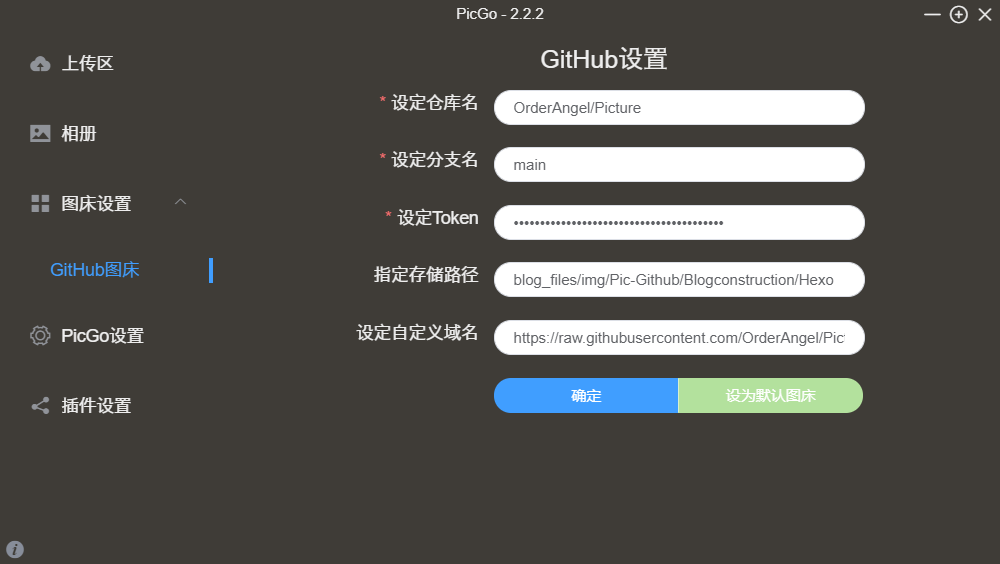Click the 设定分支名 label
Image resolution: width=1000 pixels, height=564 pixels.
tap(434, 160)
